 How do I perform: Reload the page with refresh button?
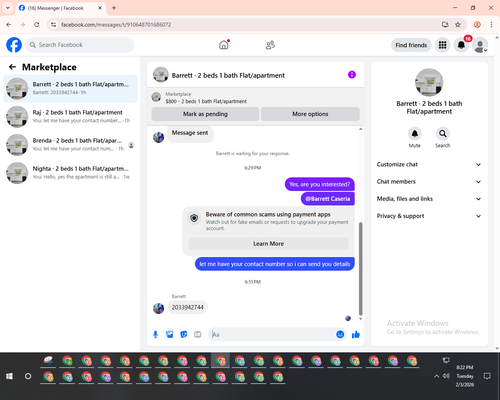[x=37, y=25]
